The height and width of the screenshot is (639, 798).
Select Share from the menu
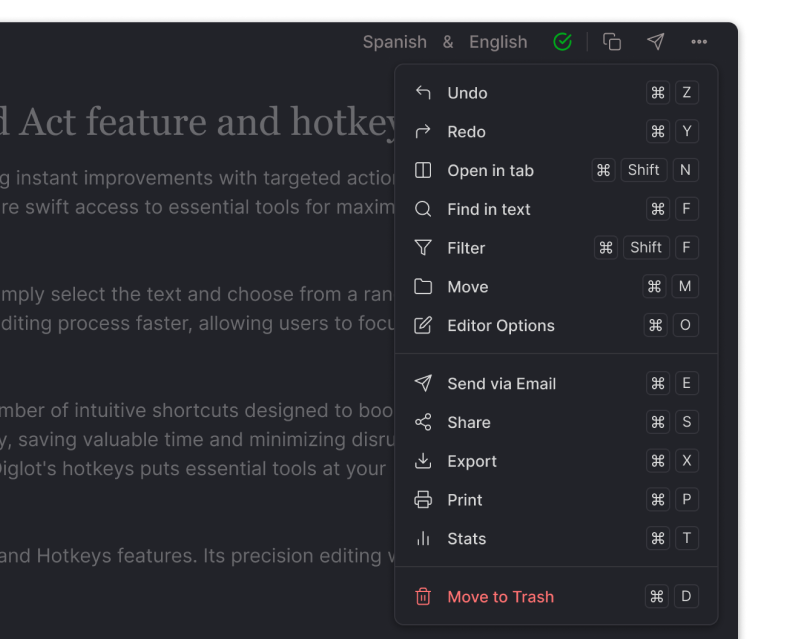[556, 422]
